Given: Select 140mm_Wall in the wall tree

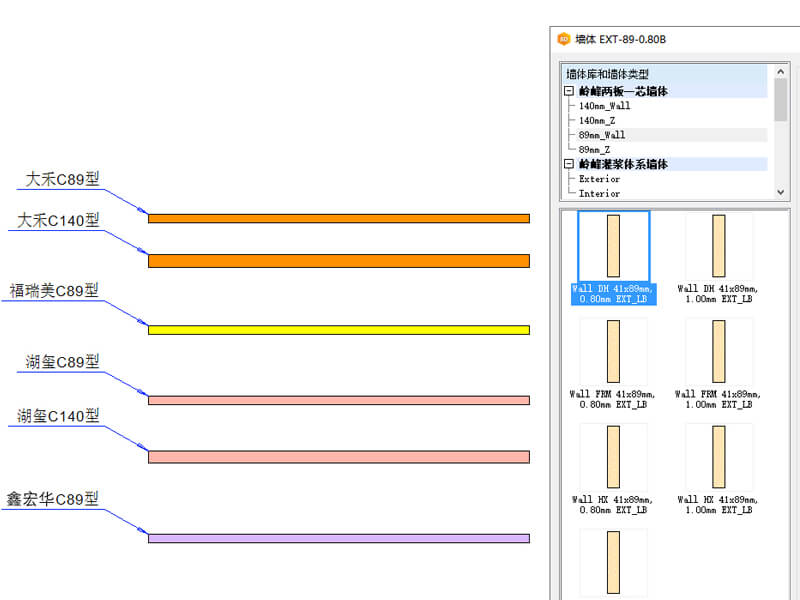Looking at the screenshot, I should 605,106.
